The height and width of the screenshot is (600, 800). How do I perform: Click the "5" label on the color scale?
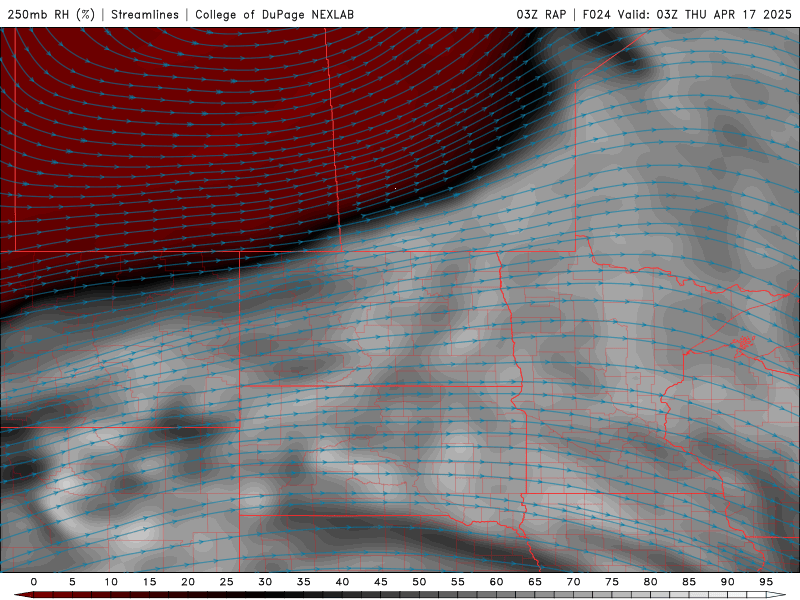tap(72, 582)
